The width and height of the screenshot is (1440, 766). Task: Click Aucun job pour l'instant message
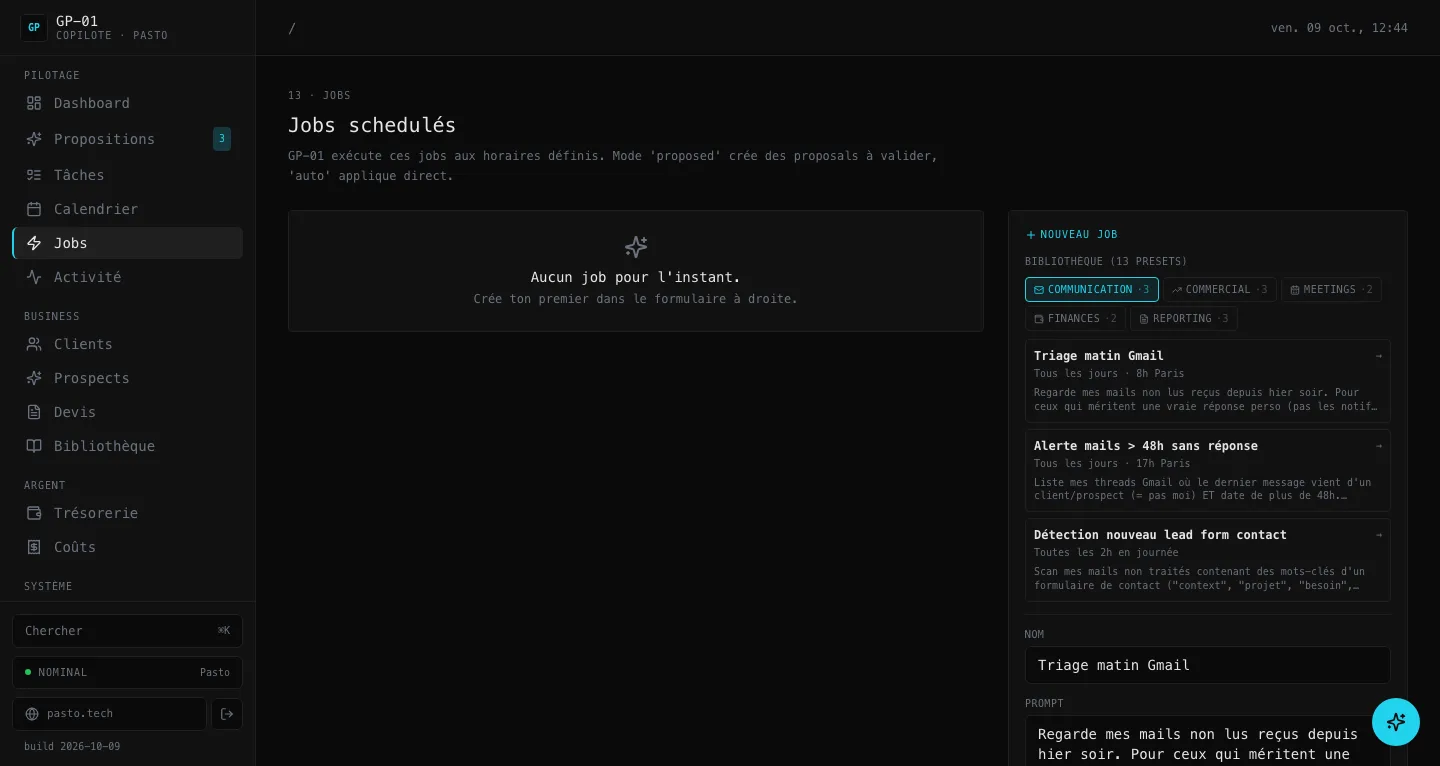(636, 277)
